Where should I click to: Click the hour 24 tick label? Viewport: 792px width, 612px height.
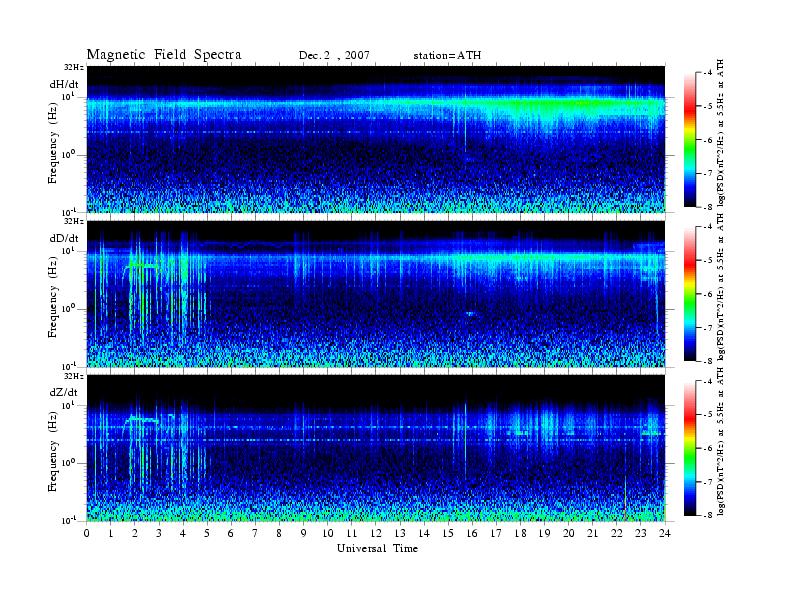[665, 533]
